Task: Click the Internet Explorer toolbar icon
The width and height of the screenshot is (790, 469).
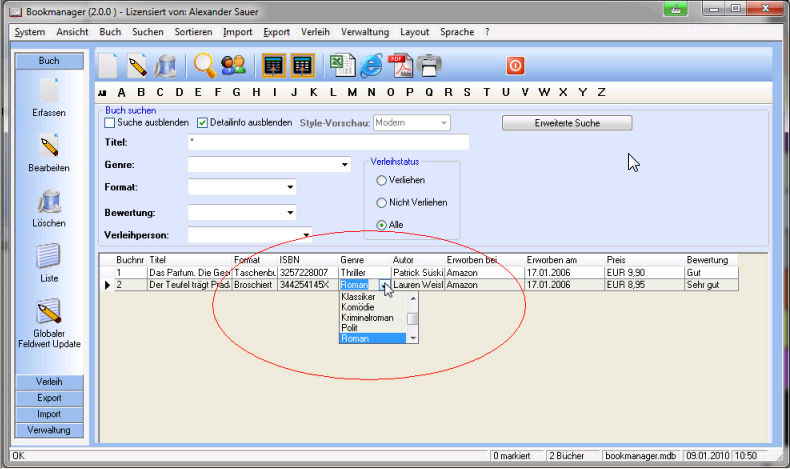Action: (372, 66)
